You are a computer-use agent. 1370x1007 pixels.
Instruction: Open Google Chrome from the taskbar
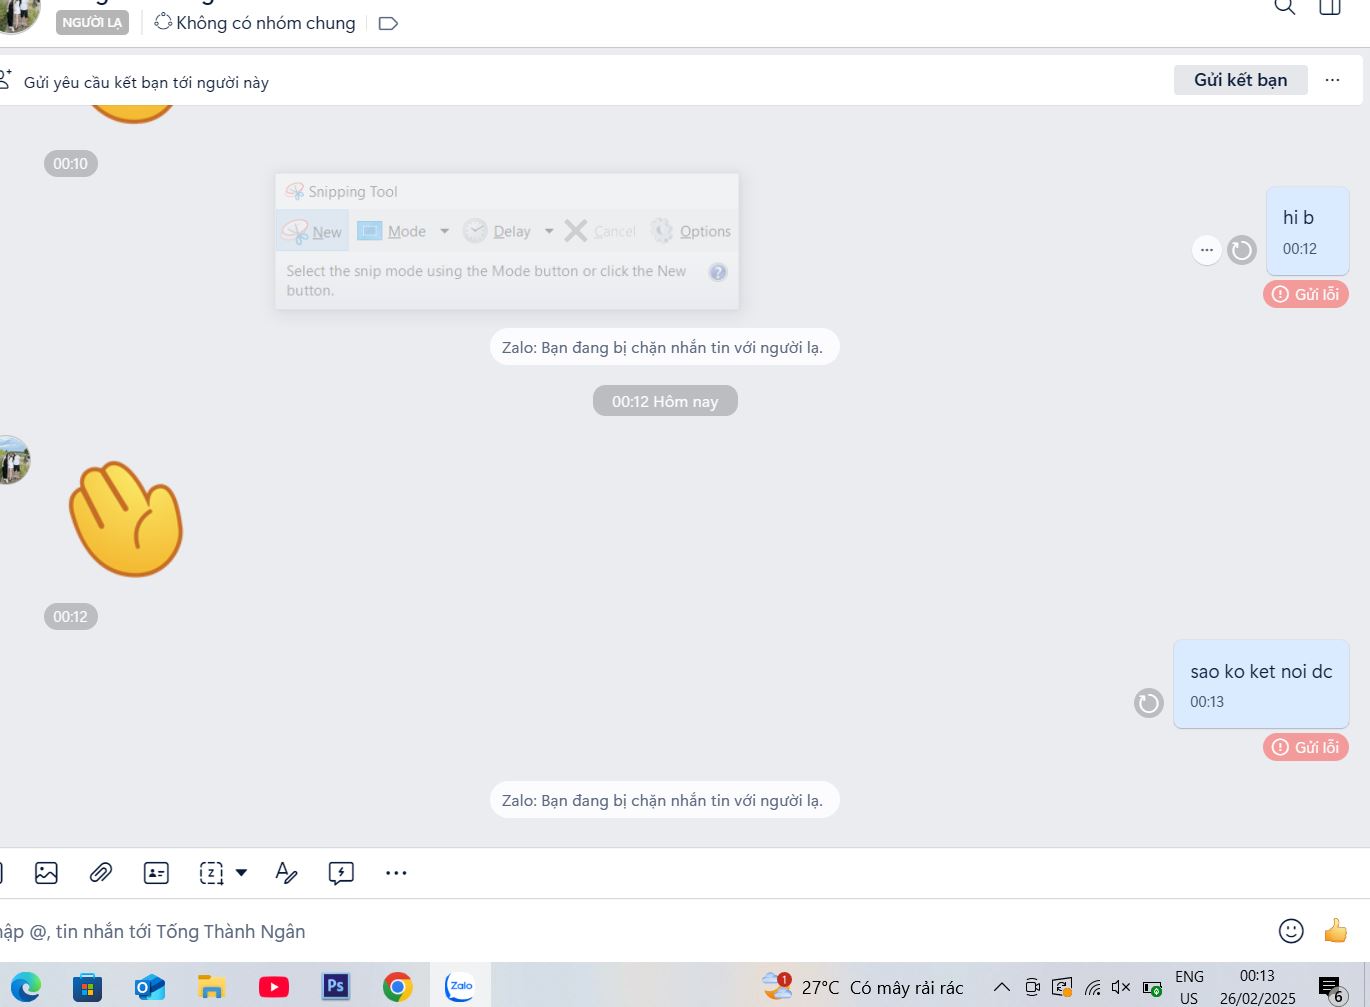tap(397, 987)
